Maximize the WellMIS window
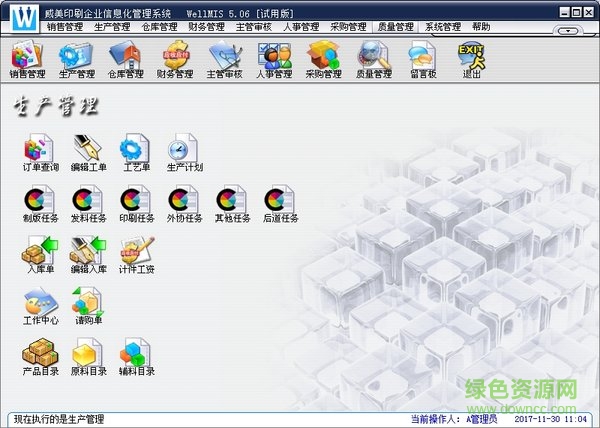The image size is (600, 428). [x=576, y=12]
